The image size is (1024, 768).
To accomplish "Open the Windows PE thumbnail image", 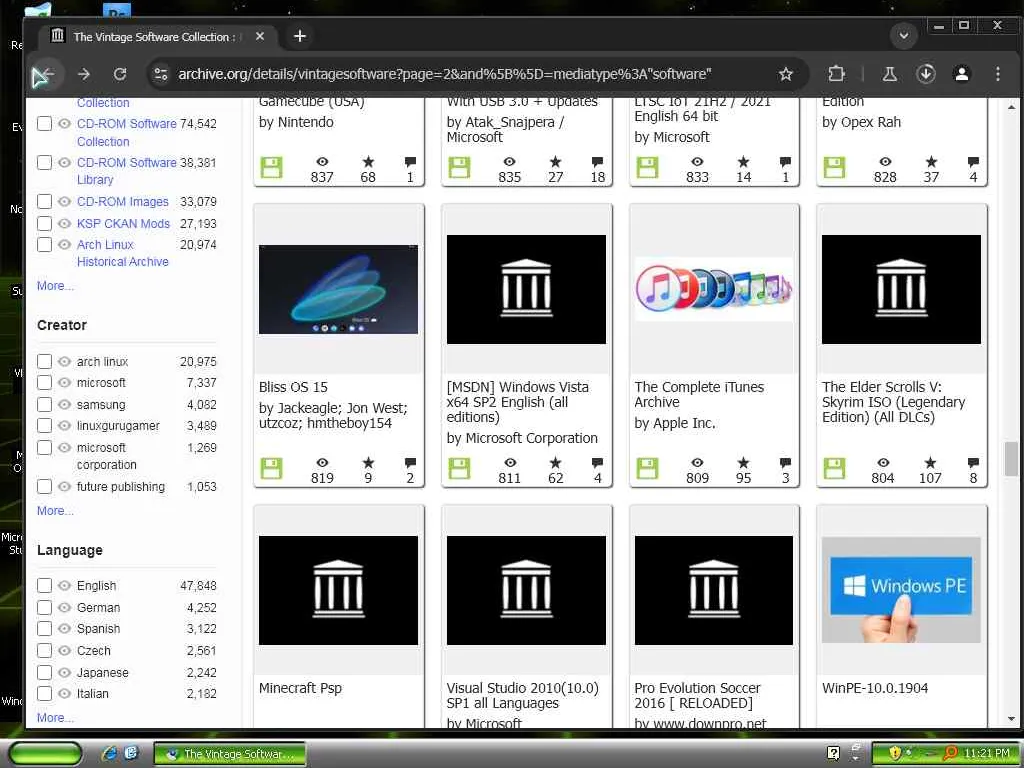I will tap(901, 590).
